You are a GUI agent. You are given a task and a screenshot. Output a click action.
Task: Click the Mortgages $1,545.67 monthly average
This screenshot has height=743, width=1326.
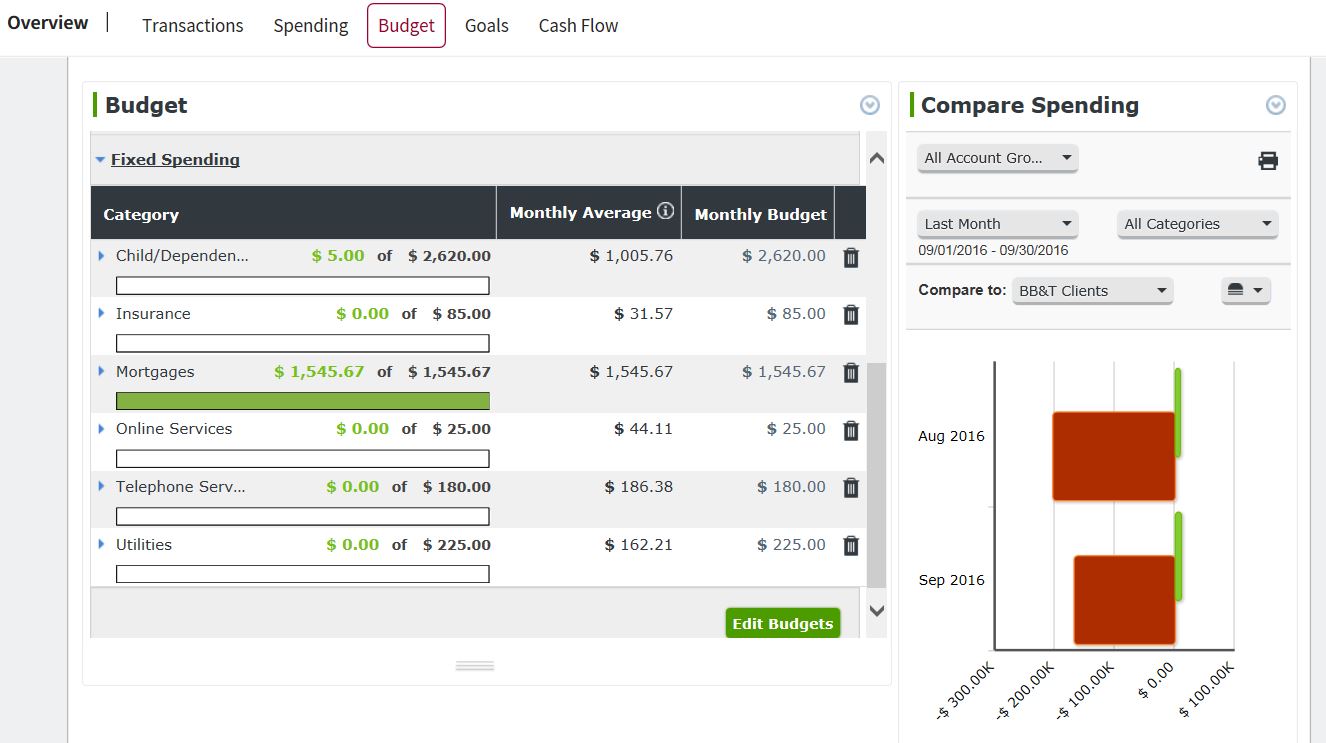(631, 372)
